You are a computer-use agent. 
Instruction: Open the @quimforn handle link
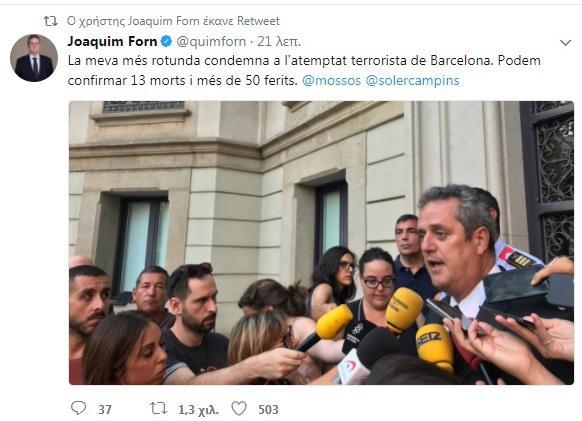point(211,42)
